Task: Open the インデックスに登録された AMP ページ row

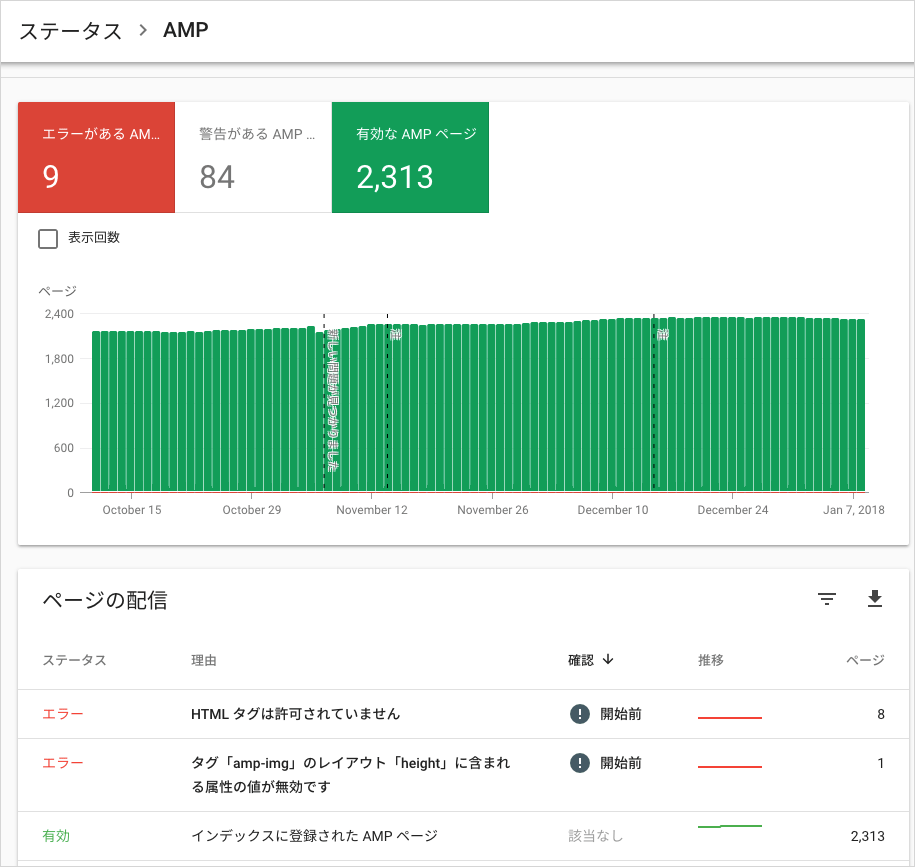Action: coord(463,836)
